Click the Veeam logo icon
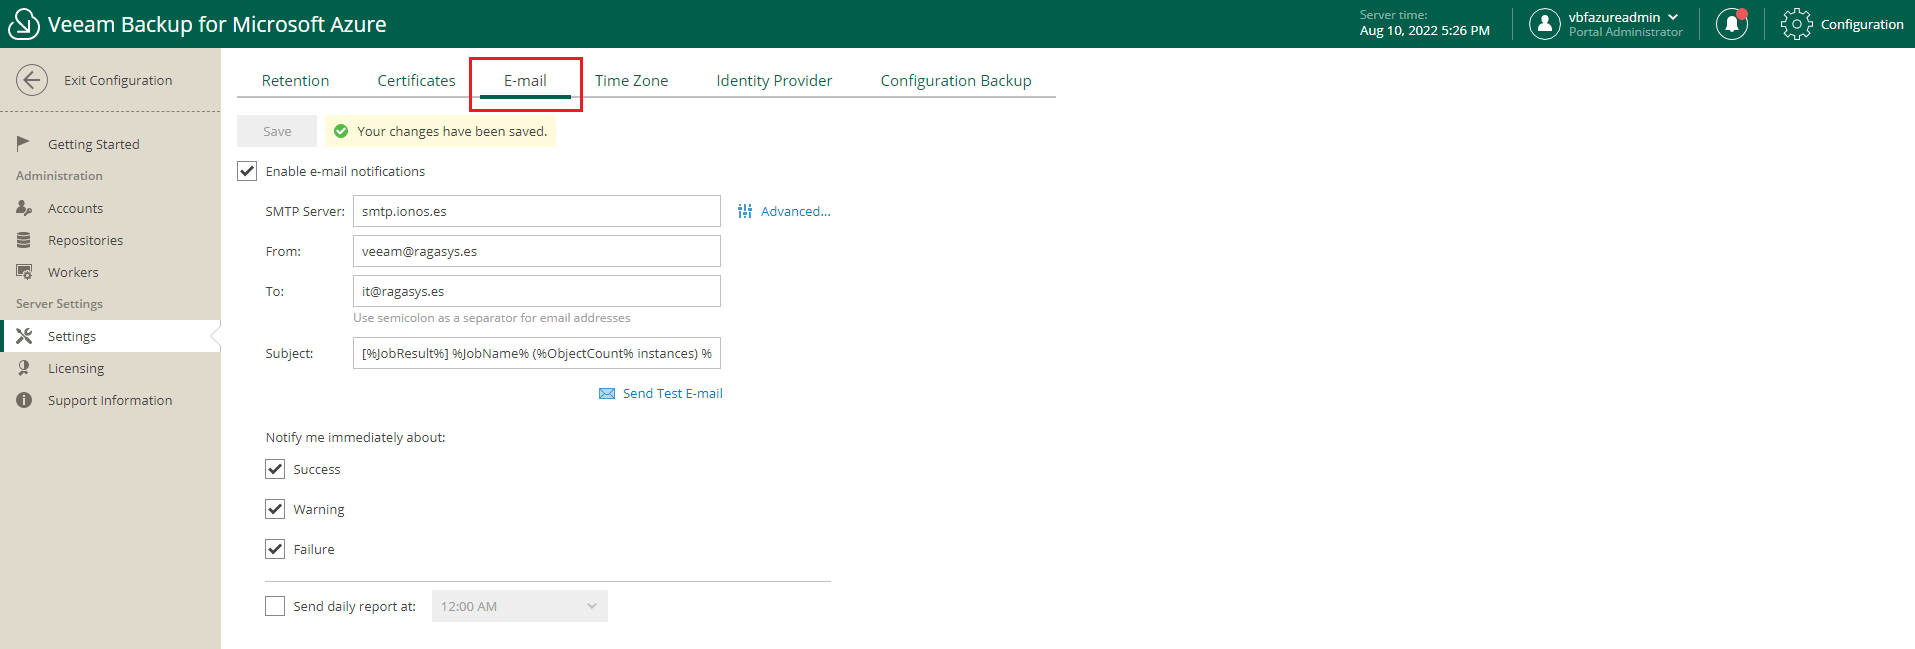 pyautogui.click(x=23, y=24)
